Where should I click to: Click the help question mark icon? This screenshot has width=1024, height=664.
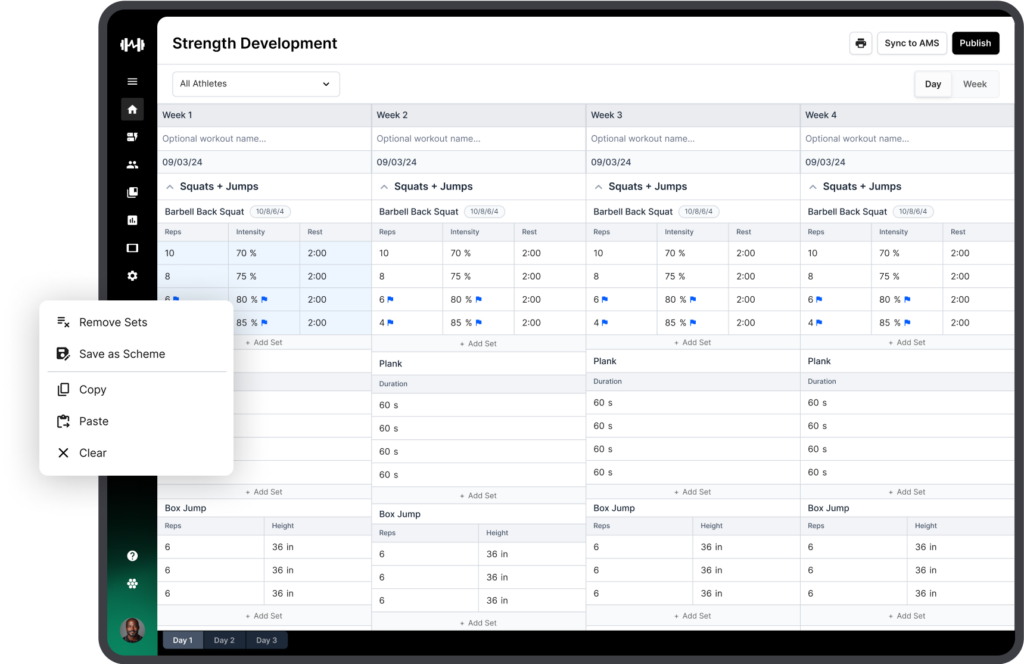[x=132, y=556]
